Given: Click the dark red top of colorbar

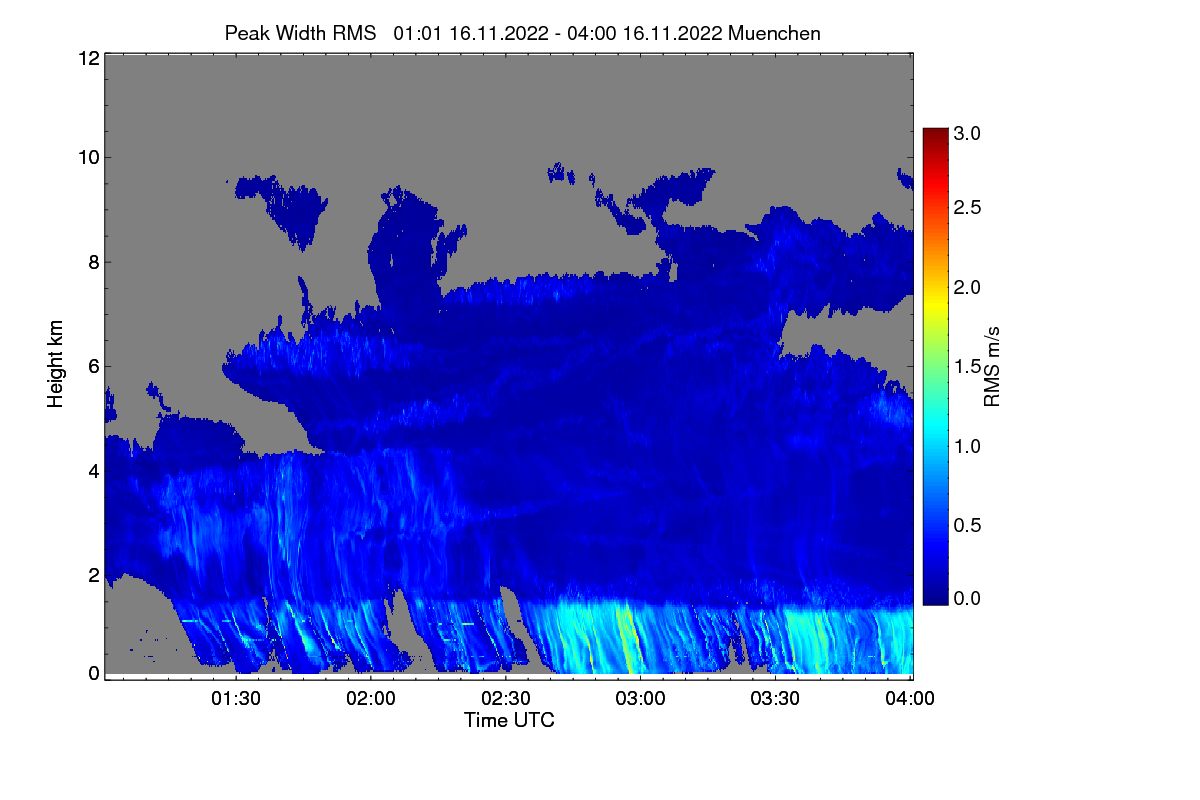Looking at the screenshot, I should pyautogui.click(x=934, y=134).
